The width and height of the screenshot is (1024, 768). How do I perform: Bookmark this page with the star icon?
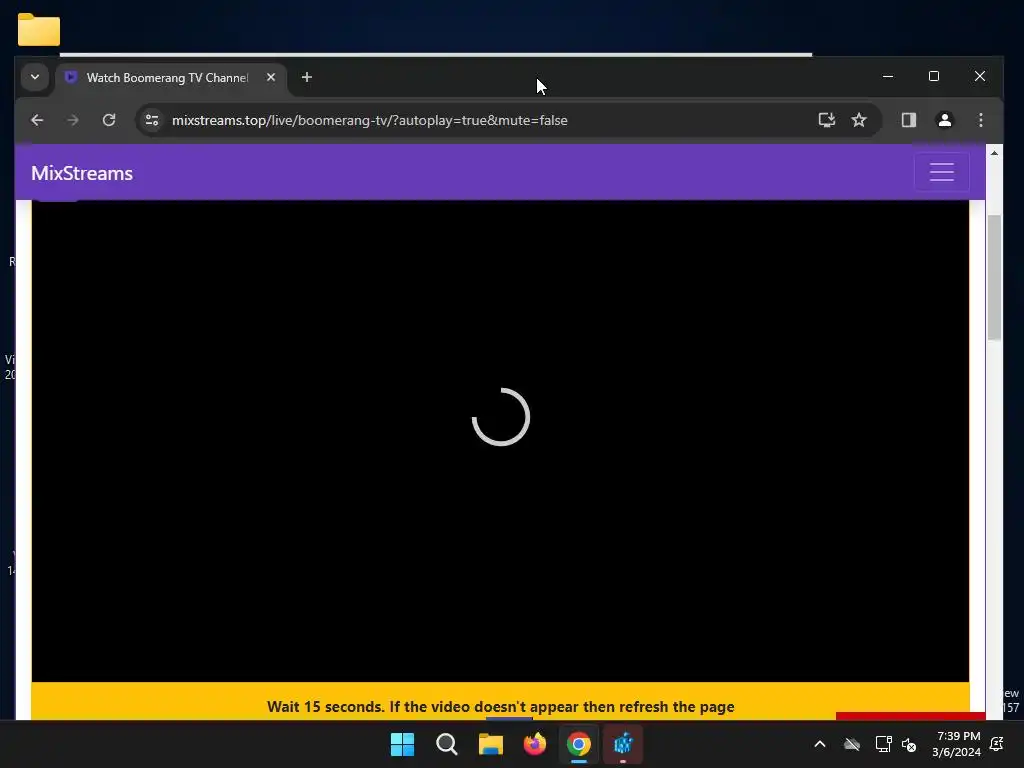[x=859, y=120]
